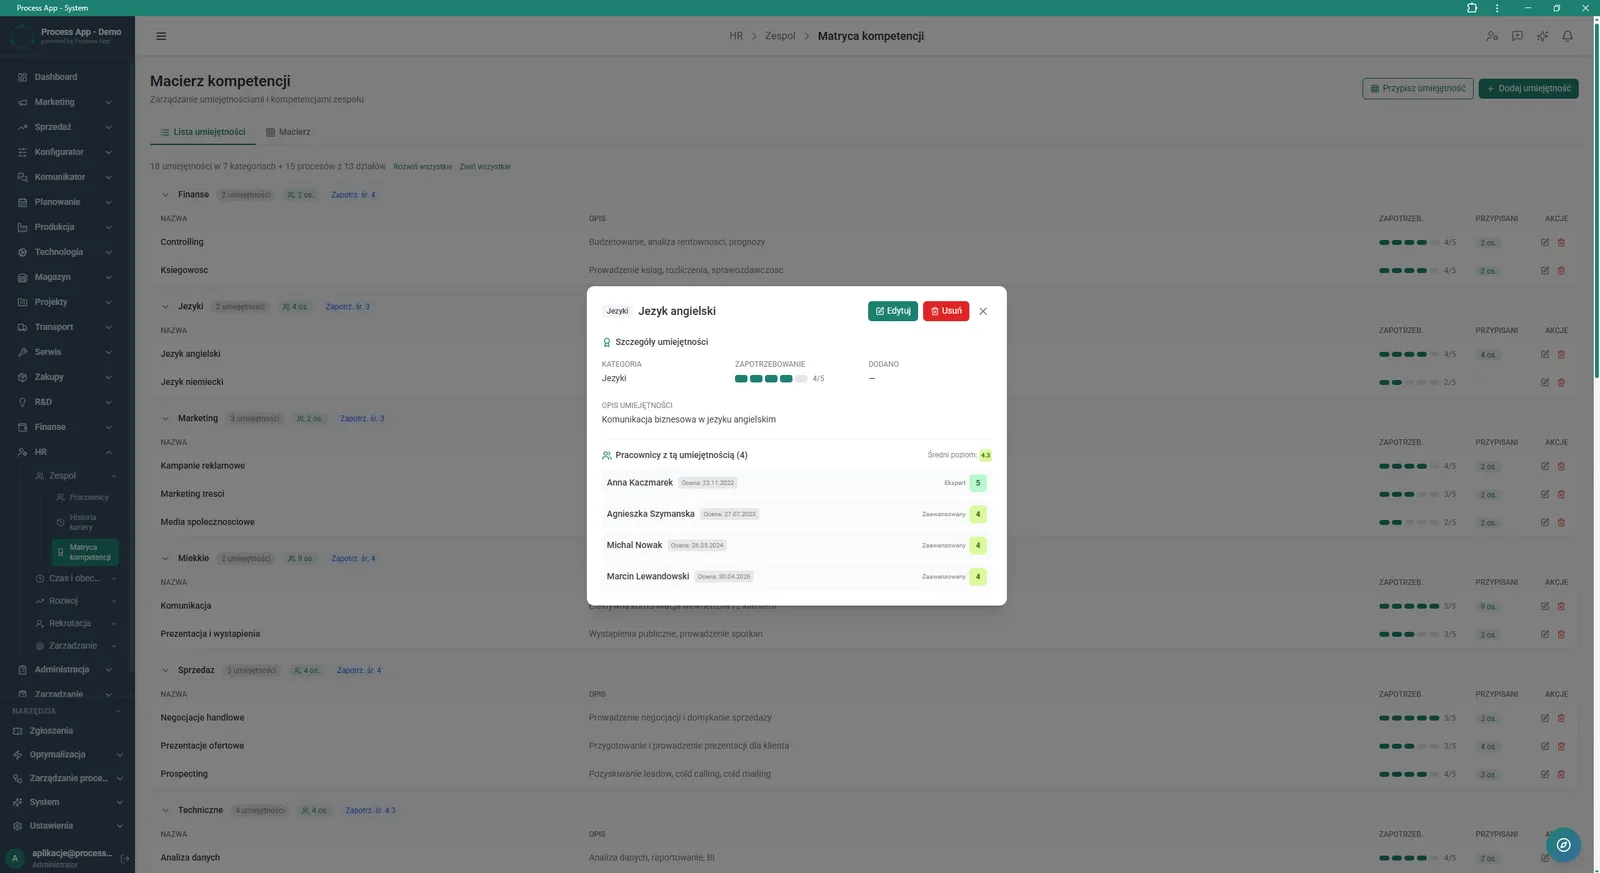Select the Lista umiejętności tab
The image size is (1600, 873).
(x=203, y=132)
